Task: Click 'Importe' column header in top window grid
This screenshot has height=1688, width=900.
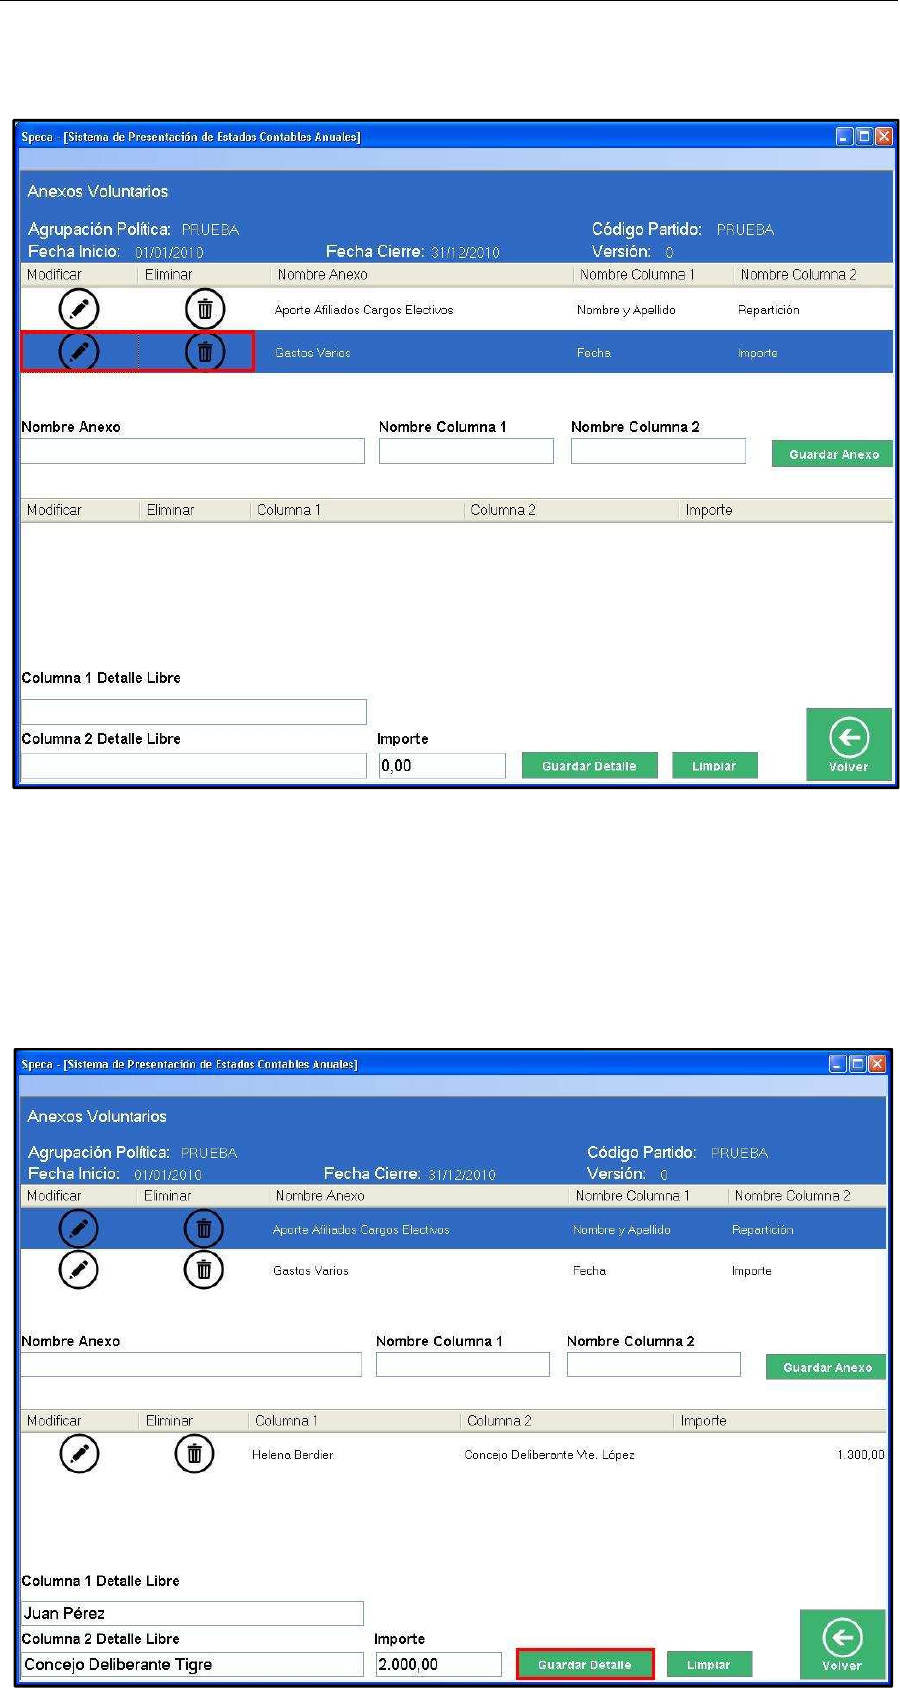Action: 709,510
